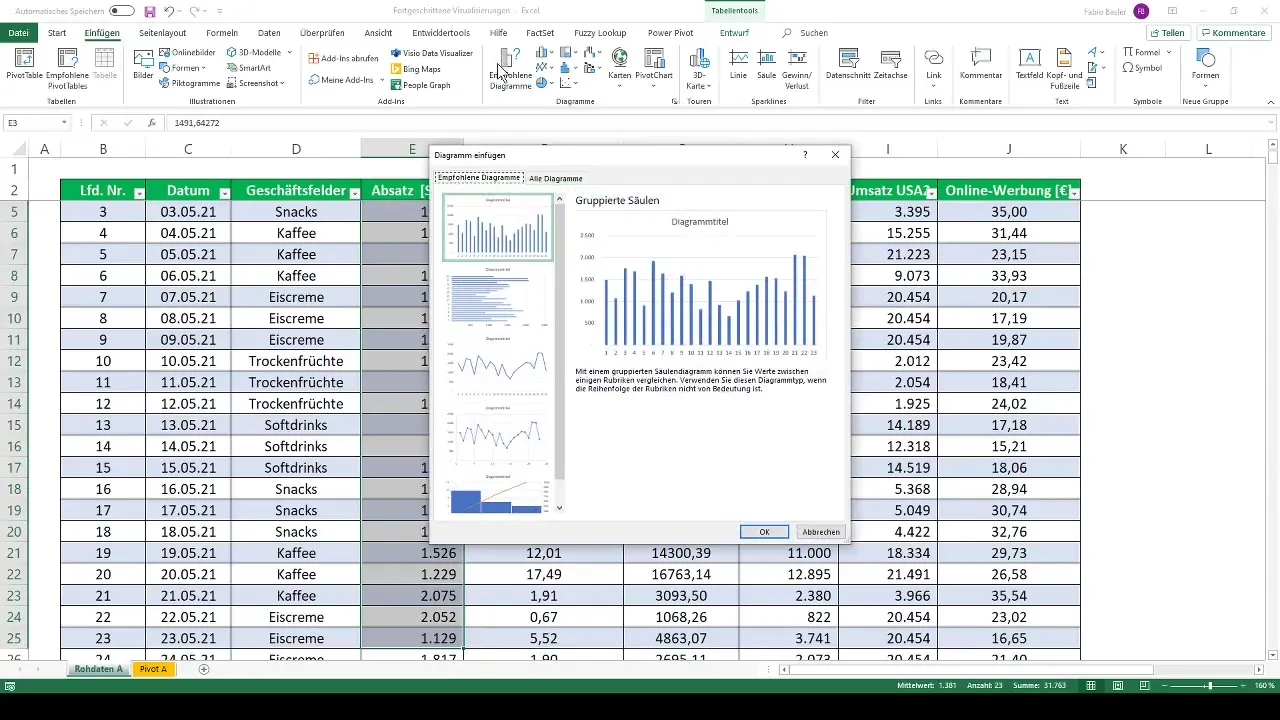Open the Datei menu
This screenshot has height=720, width=1280.
(x=18, y=33)
